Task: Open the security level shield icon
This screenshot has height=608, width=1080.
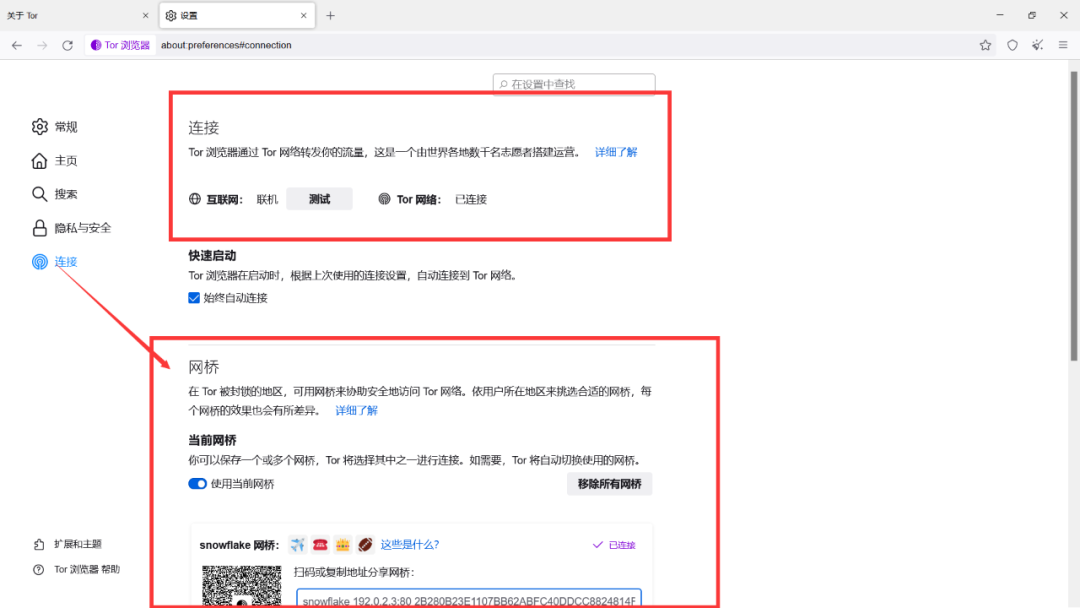Action: [1012, 45]
